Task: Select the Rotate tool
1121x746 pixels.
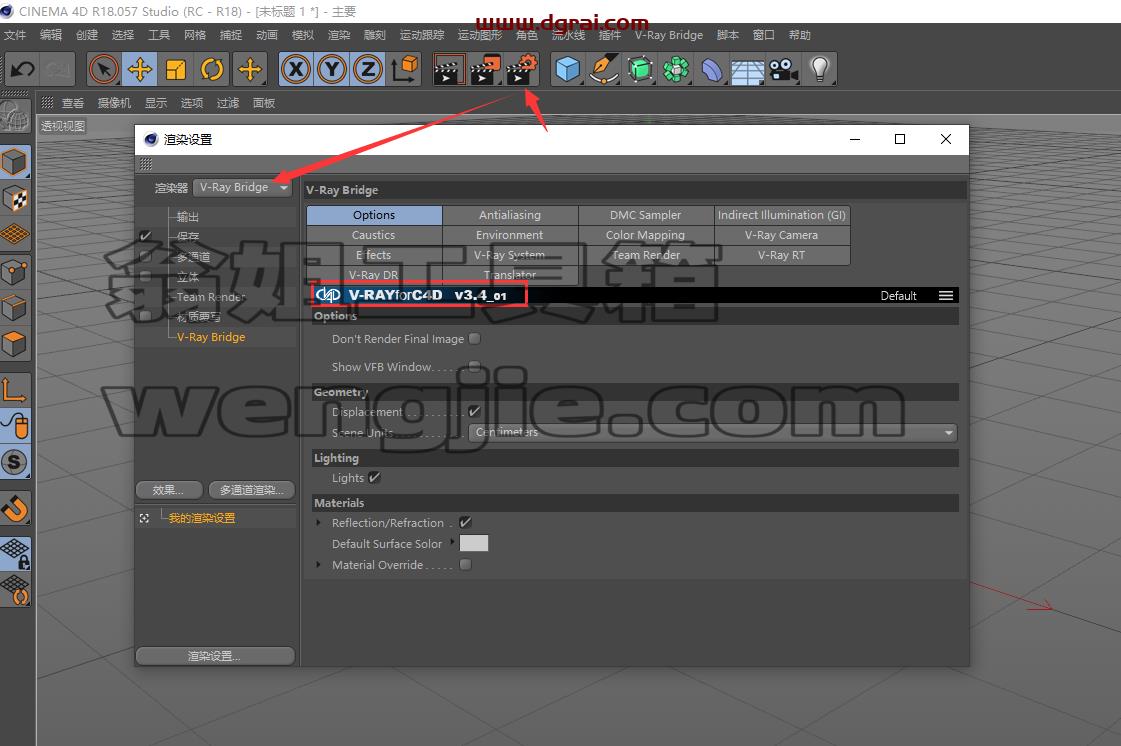Action: click(x=212, y=69)
